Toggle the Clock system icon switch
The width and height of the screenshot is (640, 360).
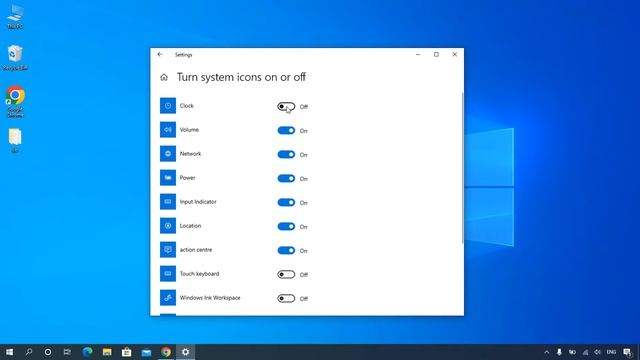point(286,107)
